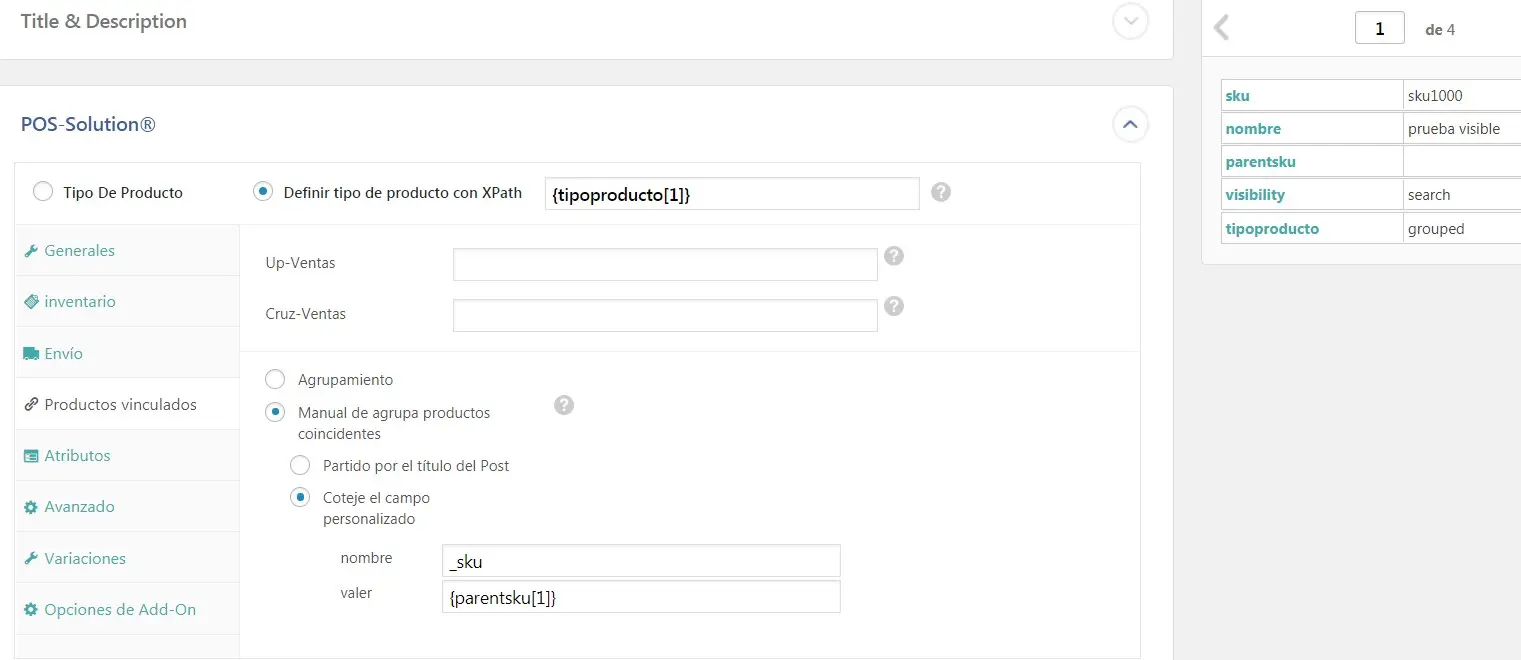Select Coteje el campo personalizado option
Viewport: 1521px width, 660px height.
tap(300, 497)
